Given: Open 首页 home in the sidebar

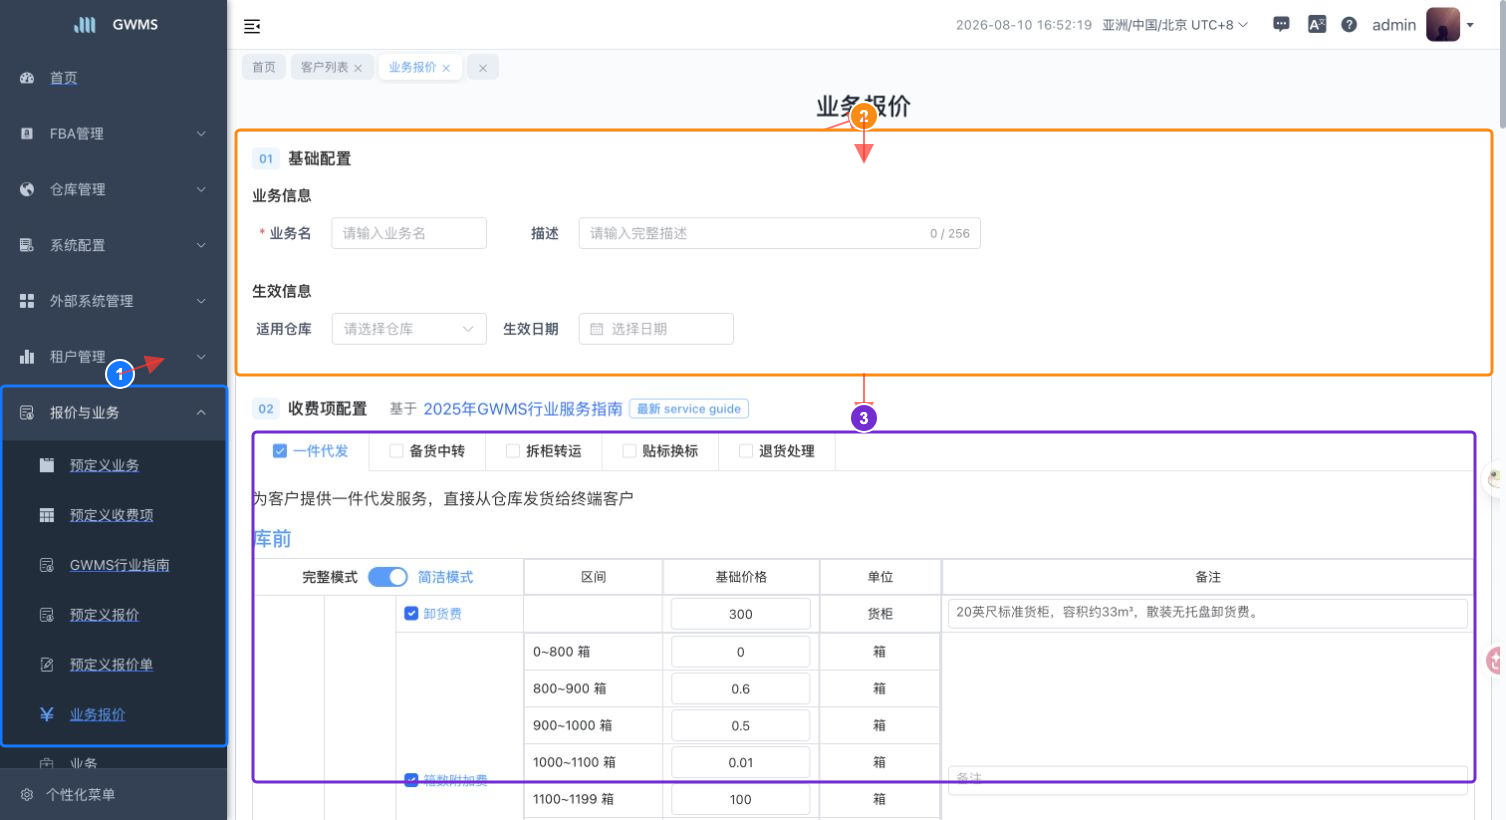Looking at the screenshot, I should (x=64, y=78).
